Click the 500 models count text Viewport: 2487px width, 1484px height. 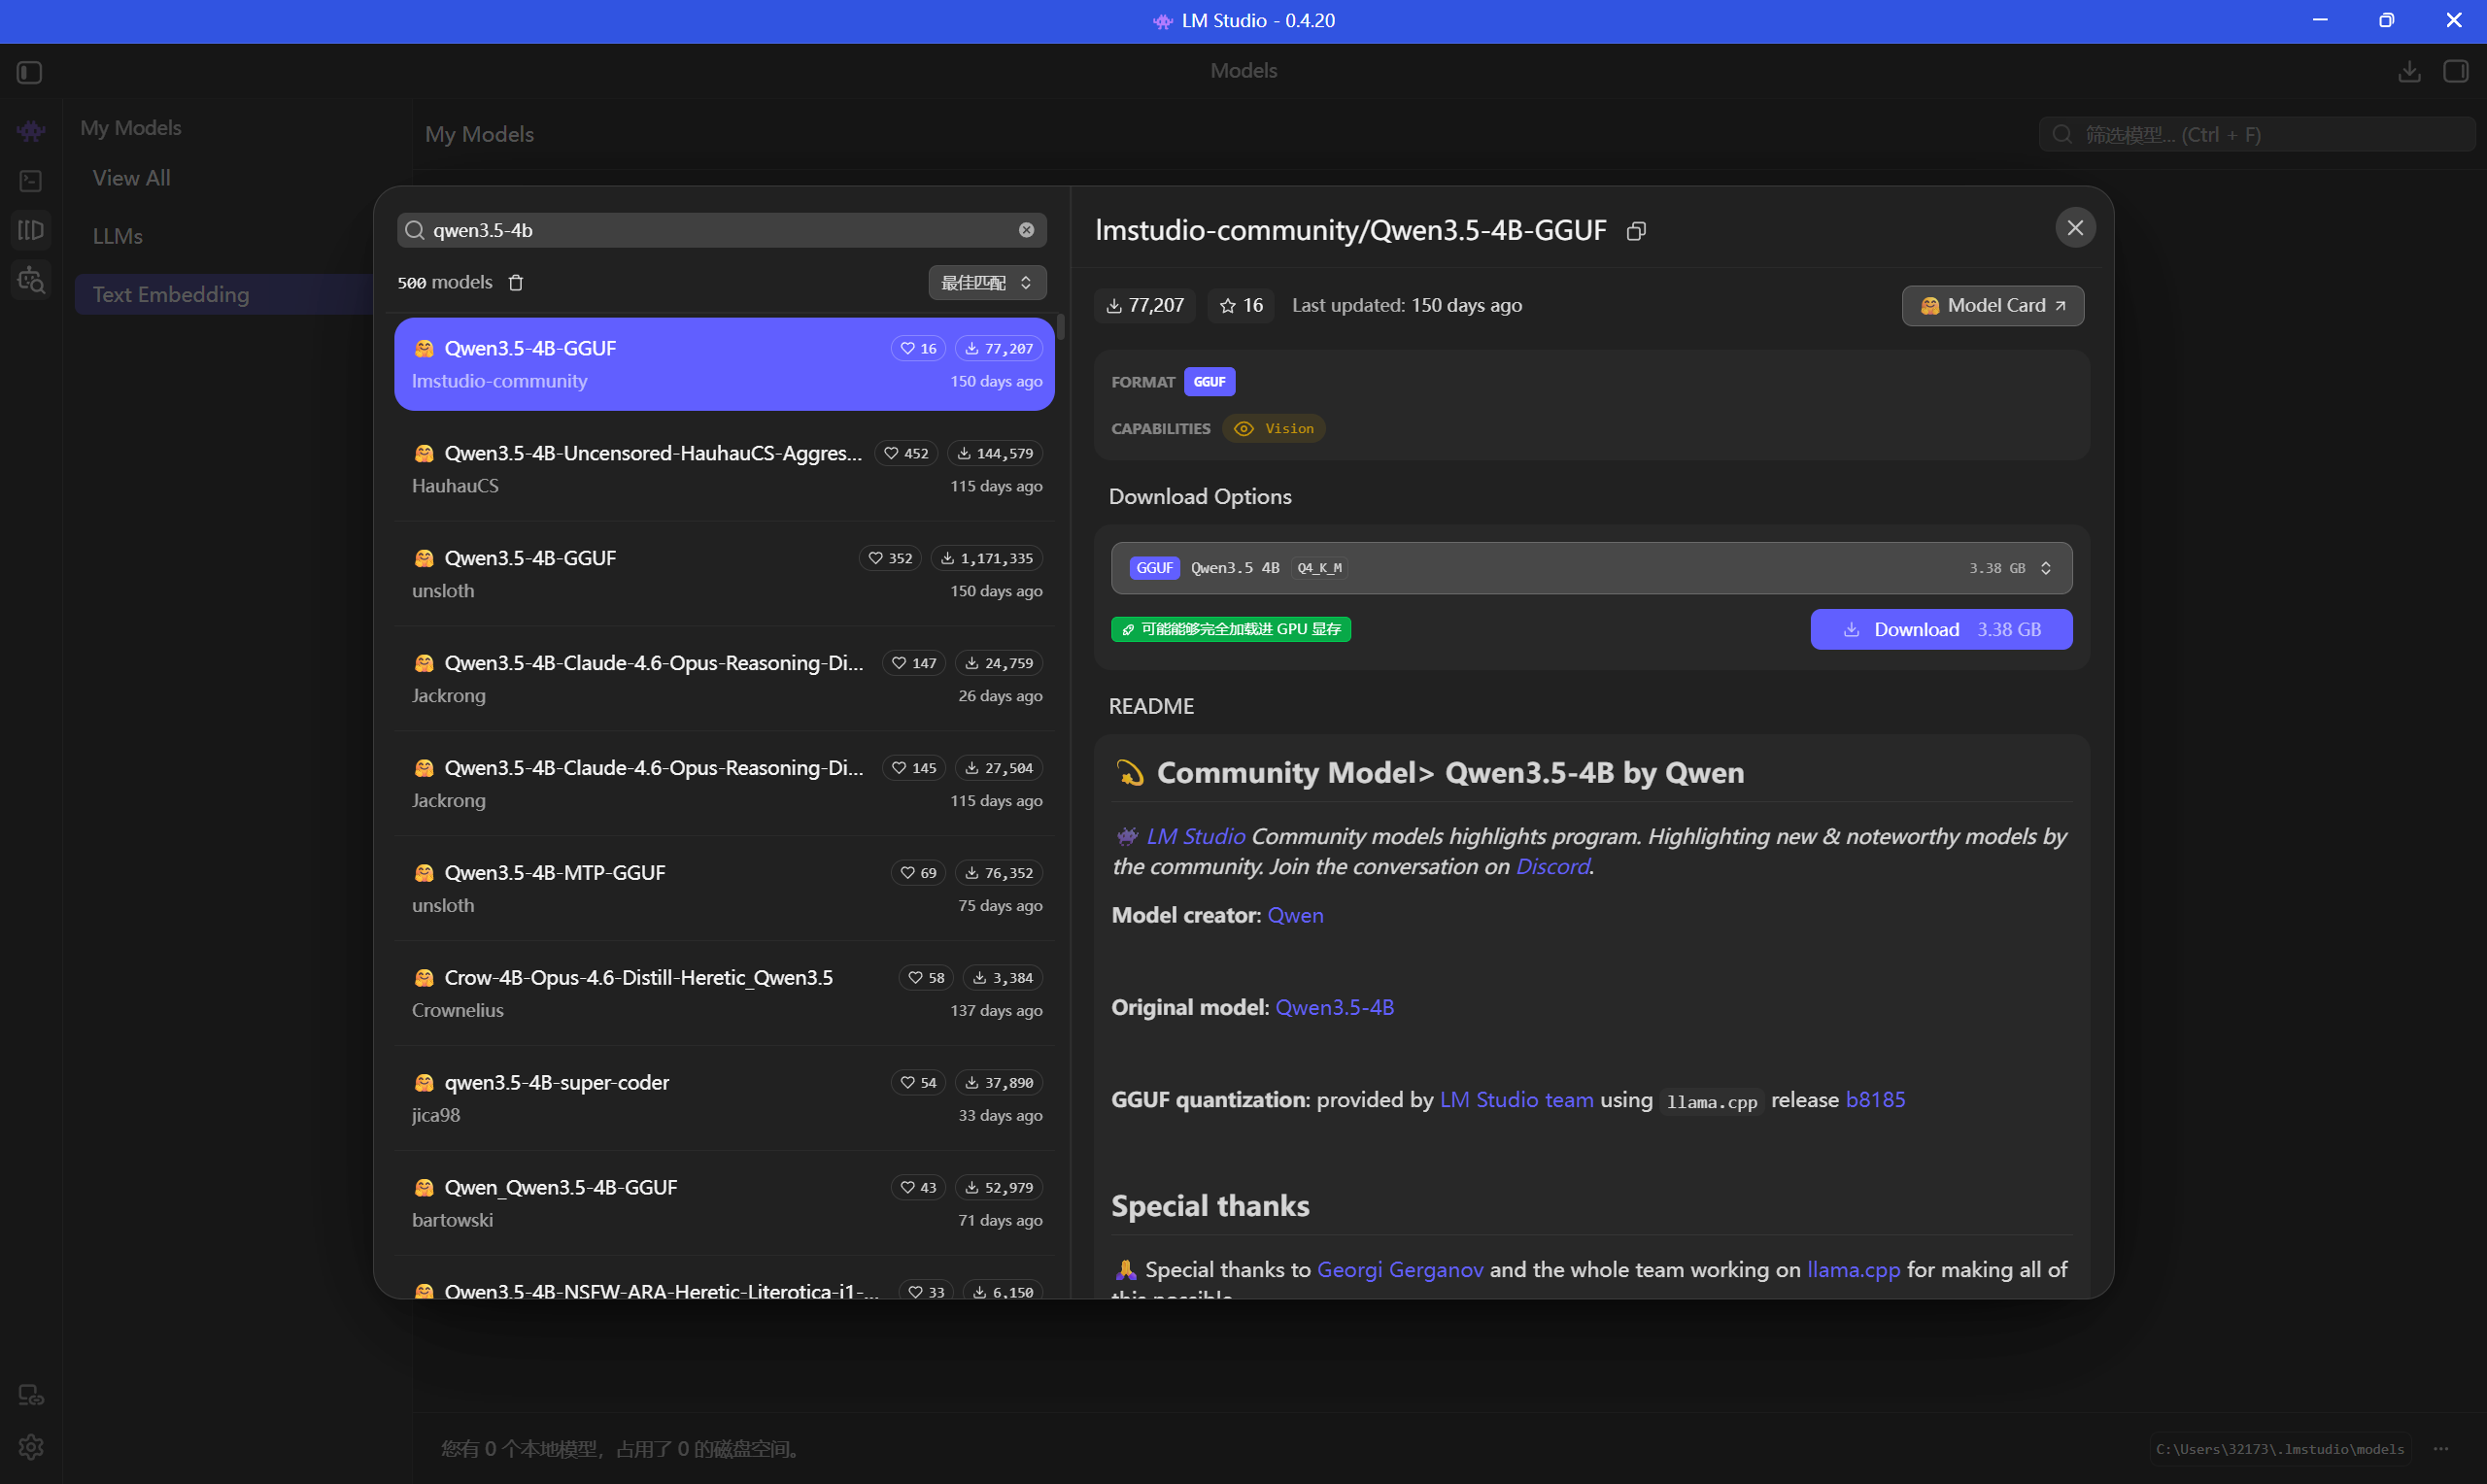[x=445, y=283]
